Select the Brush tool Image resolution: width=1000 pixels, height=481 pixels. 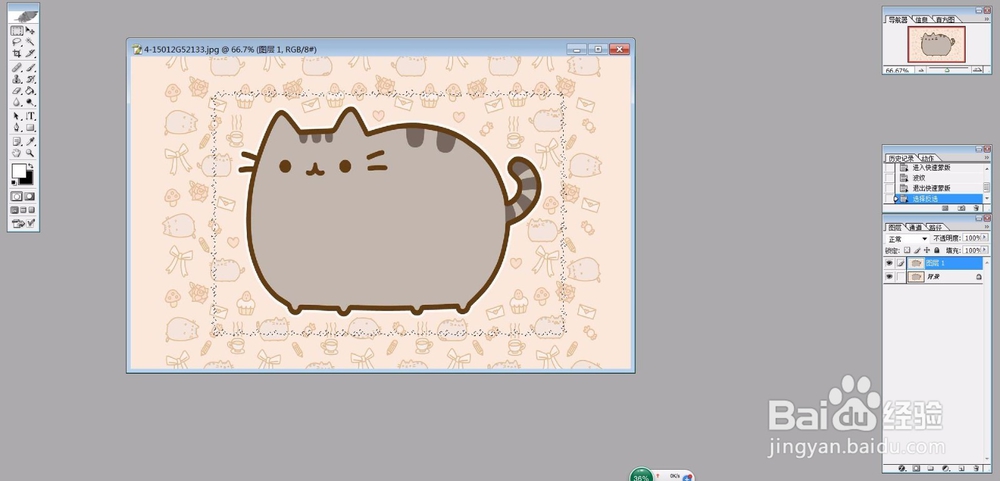[x=30, y=67]
